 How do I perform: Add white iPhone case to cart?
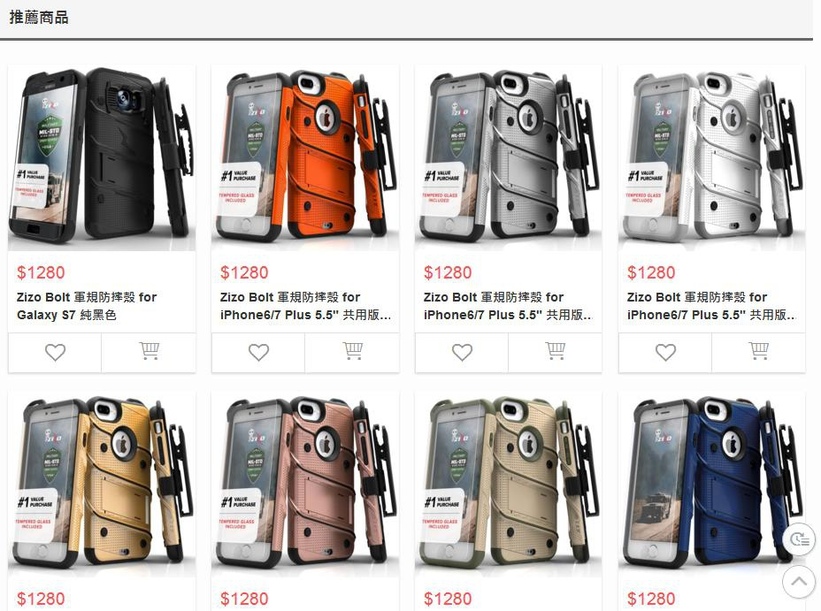point(759,352)
